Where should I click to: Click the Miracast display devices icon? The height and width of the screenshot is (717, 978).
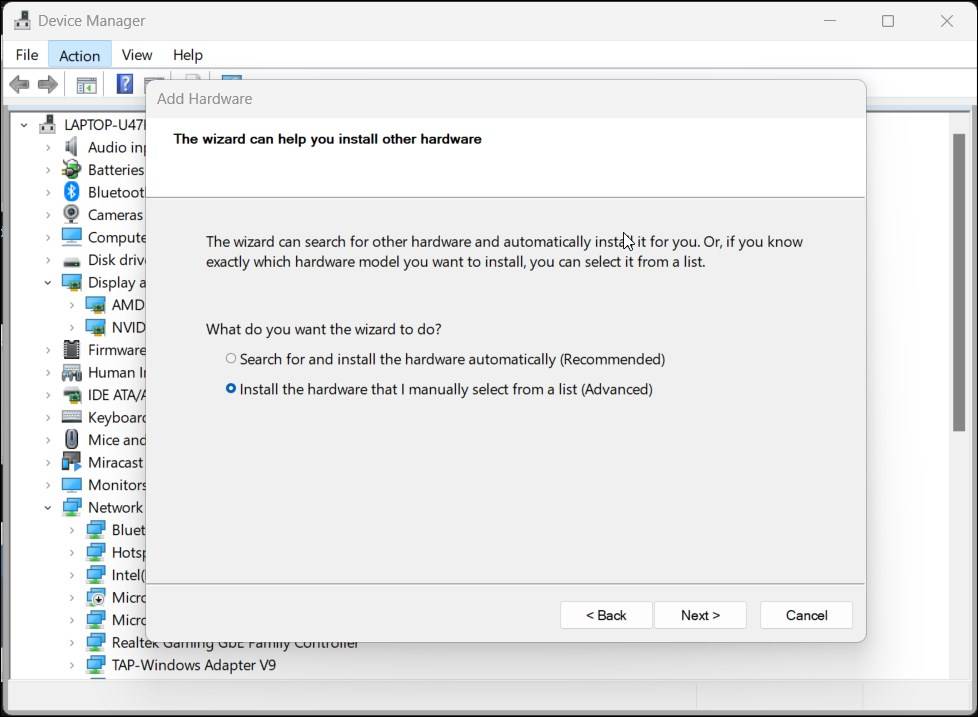click(x=72, y=462)
